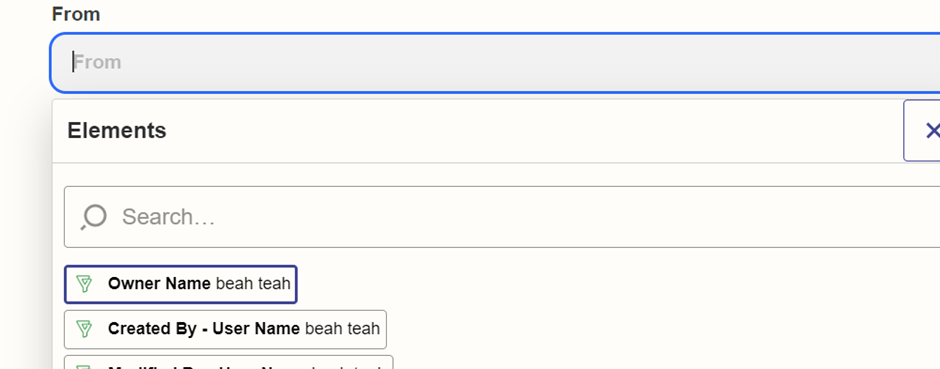940x369 pixels.
Task: Click the magnifier icon in the search box
Action: pos(94,217)
